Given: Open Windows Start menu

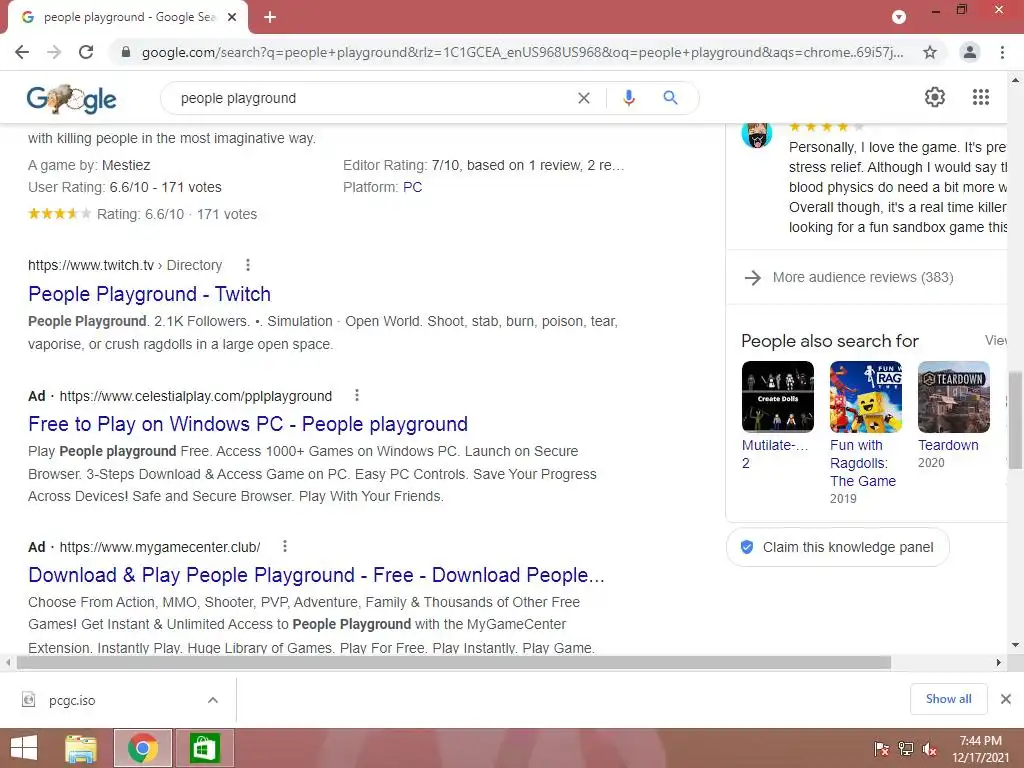Looking at the screenshot, I should pos(24,748).
